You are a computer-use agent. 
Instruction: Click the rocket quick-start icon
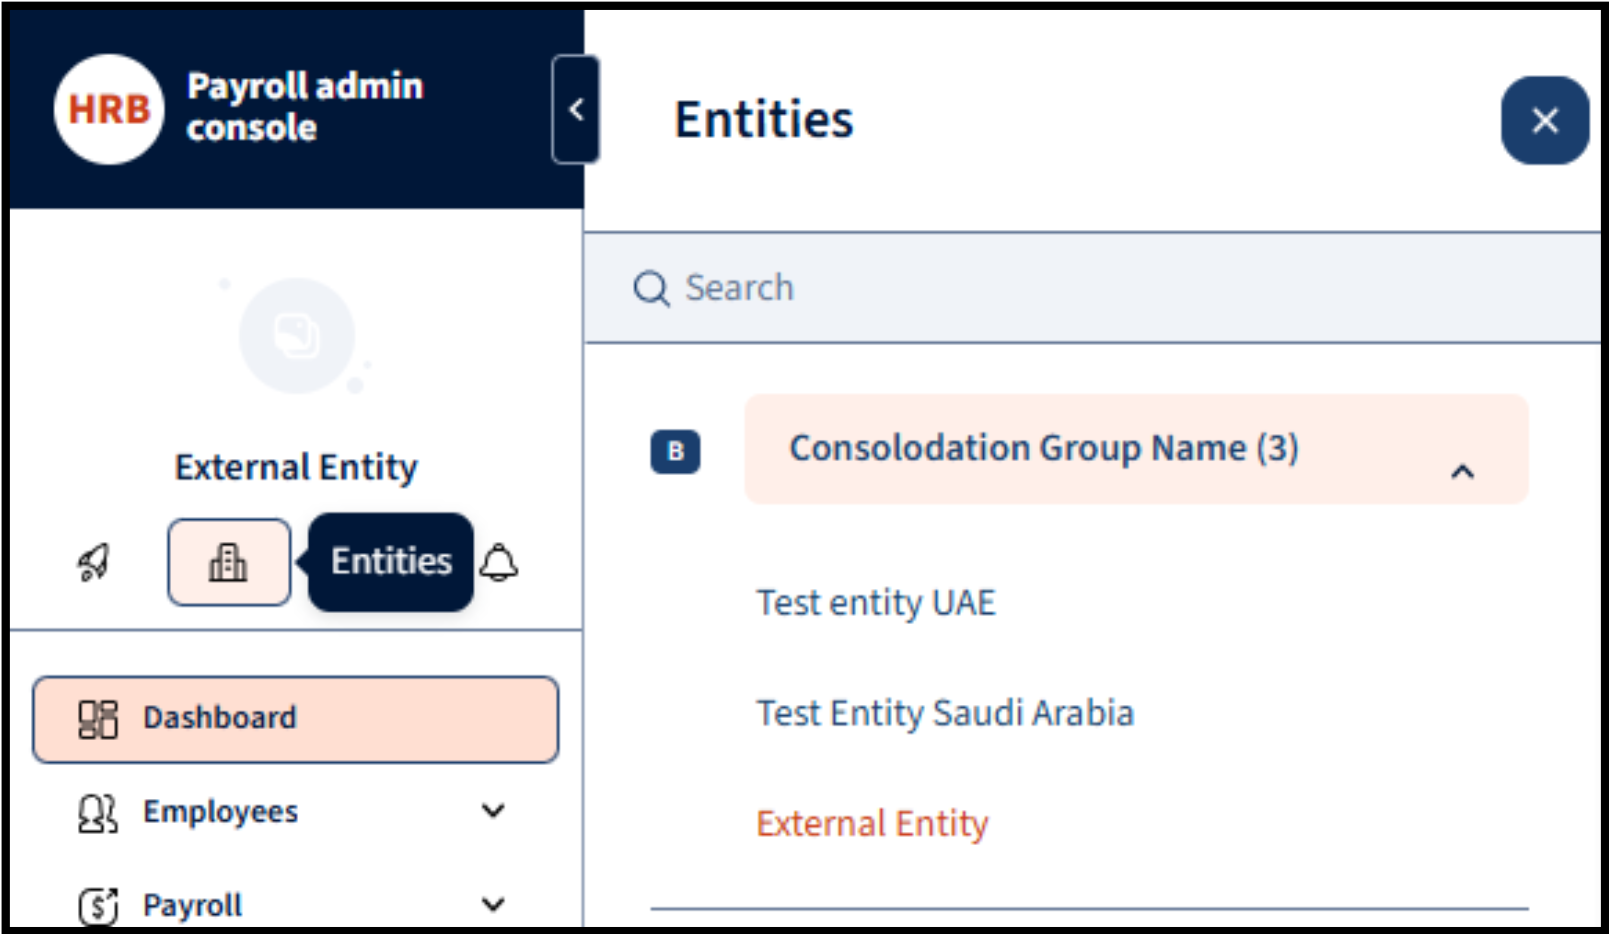click(x=94, y=562)
